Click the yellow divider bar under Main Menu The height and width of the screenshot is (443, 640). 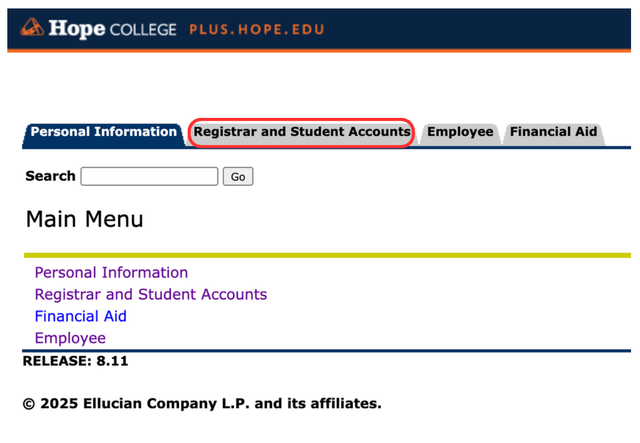coord(327,255)
